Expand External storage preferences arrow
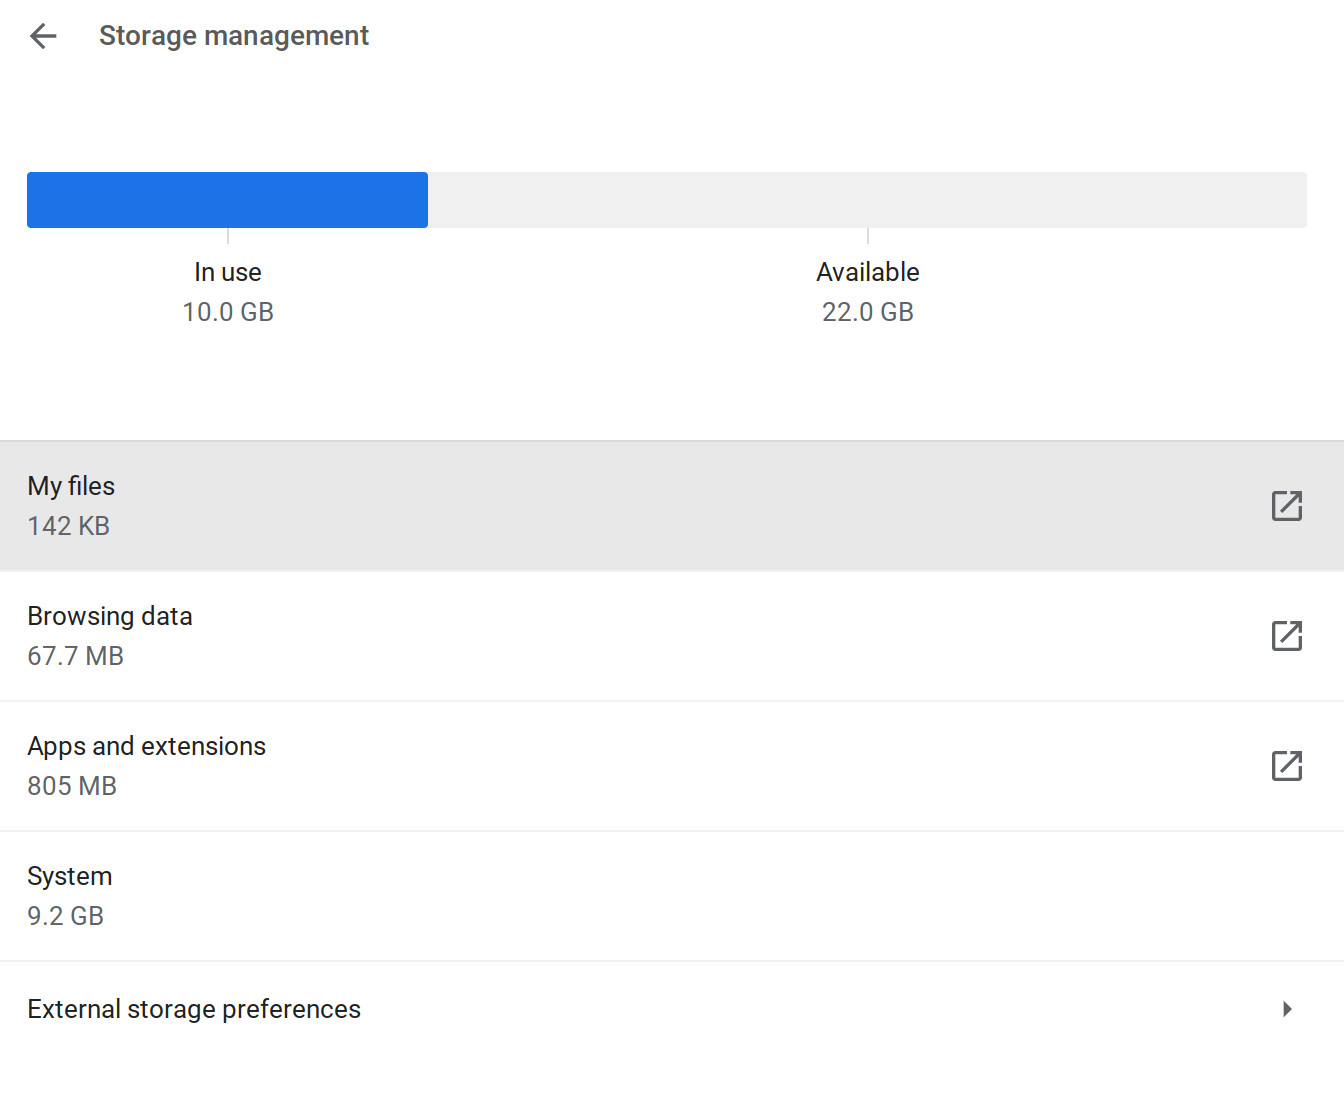 pyautogui.click(x=1287, y=1009)
